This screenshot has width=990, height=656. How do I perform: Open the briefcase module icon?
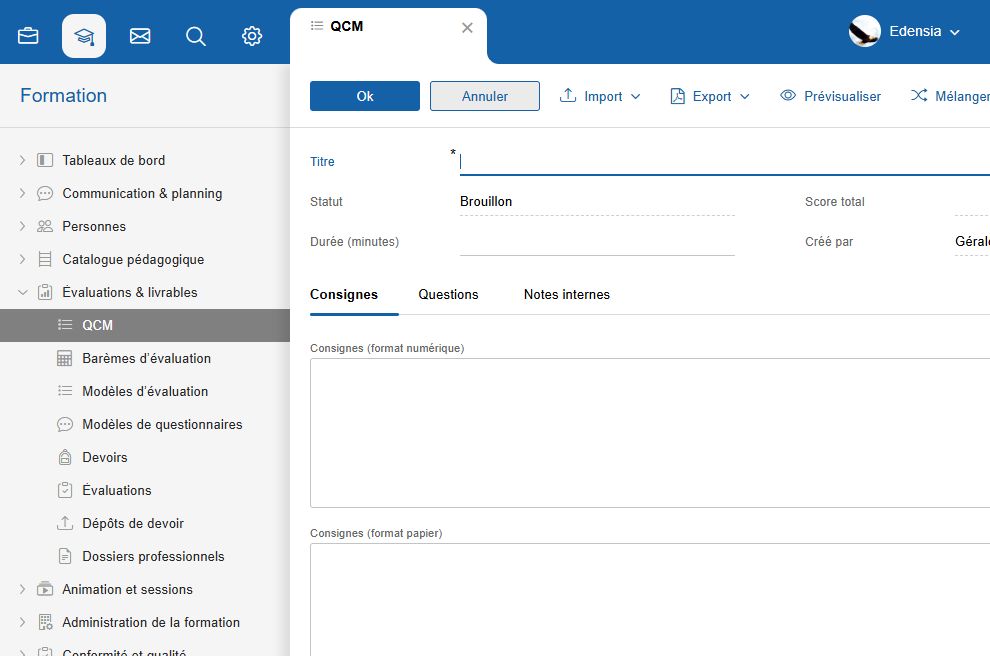[x=28, y=36]
